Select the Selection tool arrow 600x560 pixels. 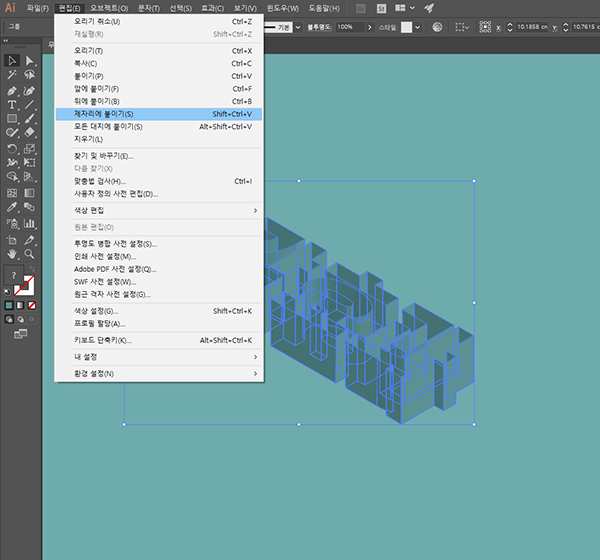pos(12,61)
